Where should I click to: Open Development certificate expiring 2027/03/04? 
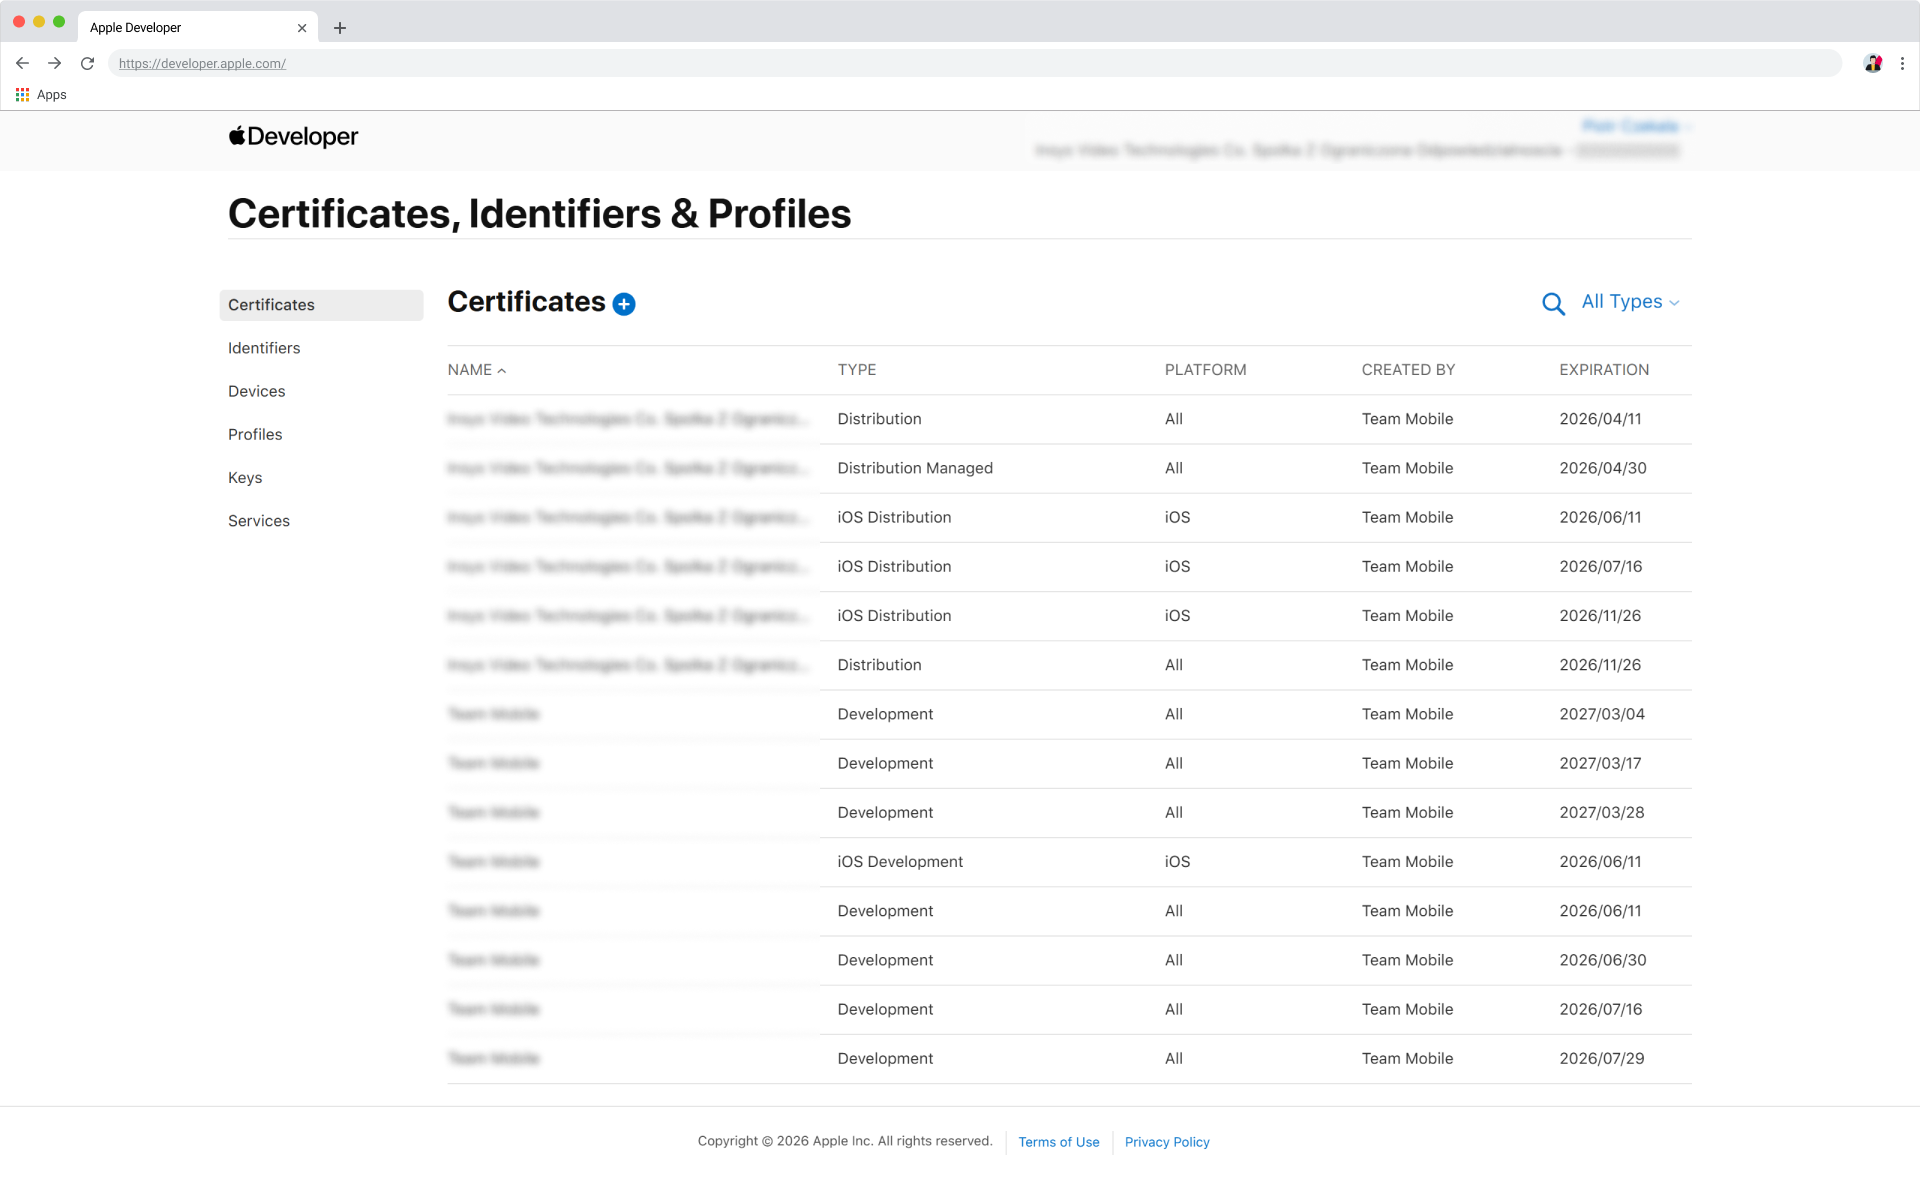pyautogui.click(x=1070, y=714)
